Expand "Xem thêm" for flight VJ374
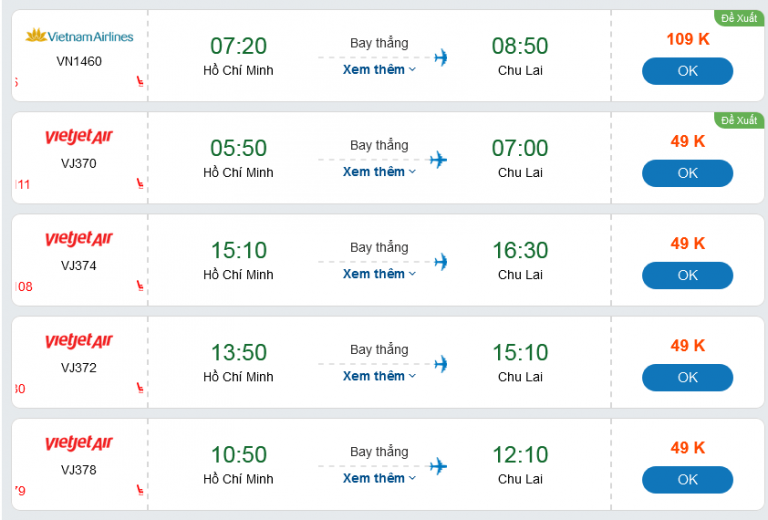 click(379, 274)
